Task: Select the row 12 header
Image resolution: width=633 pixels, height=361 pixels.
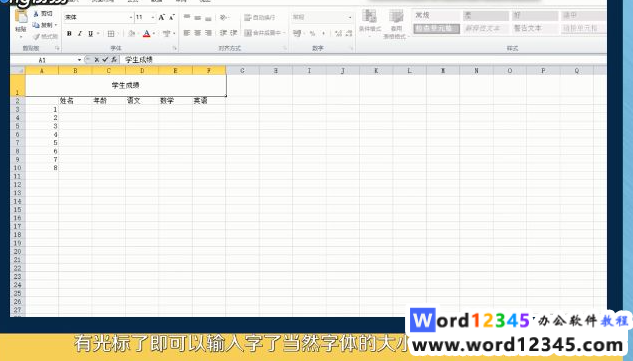Action: coord(17,185)
